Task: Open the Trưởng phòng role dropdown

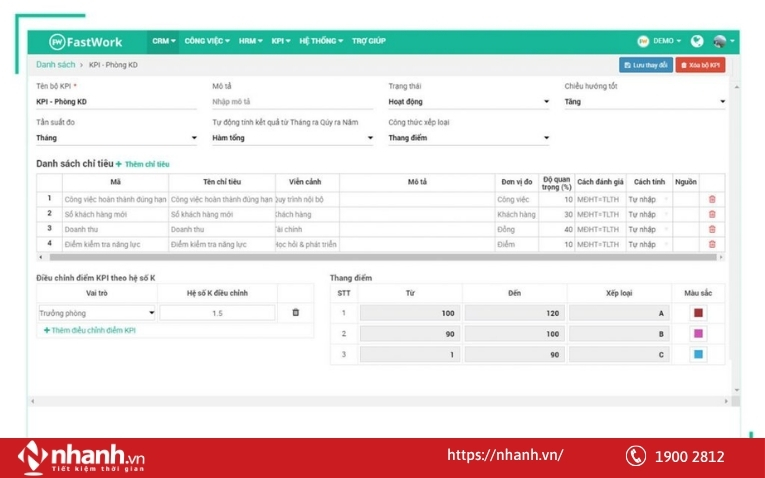Action: coord(97,313)
